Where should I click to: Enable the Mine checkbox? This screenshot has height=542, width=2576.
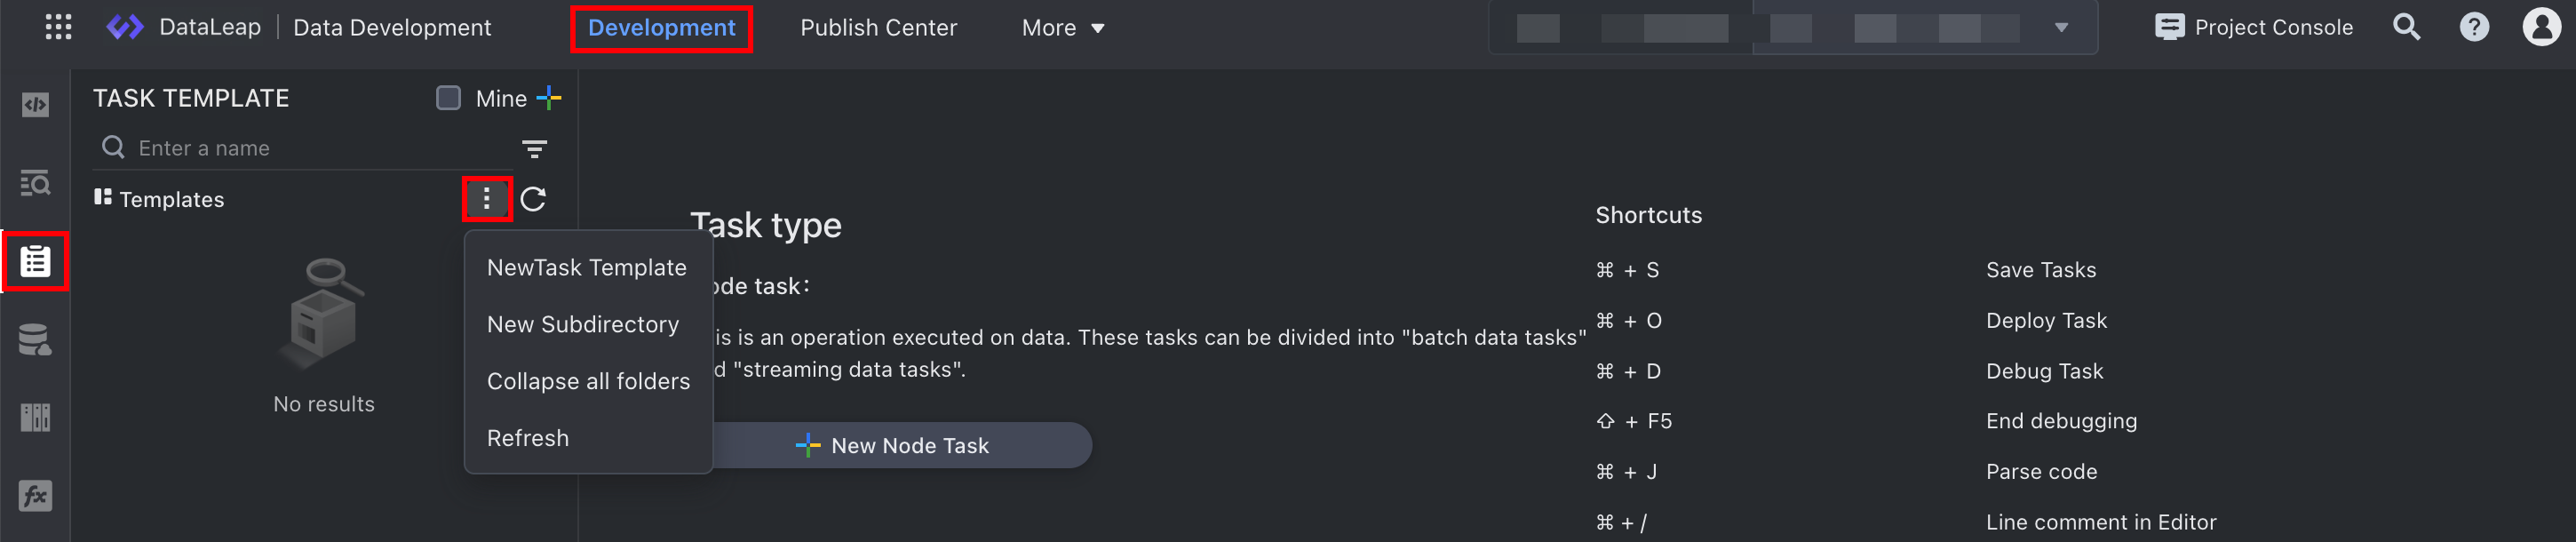[448, 98]
